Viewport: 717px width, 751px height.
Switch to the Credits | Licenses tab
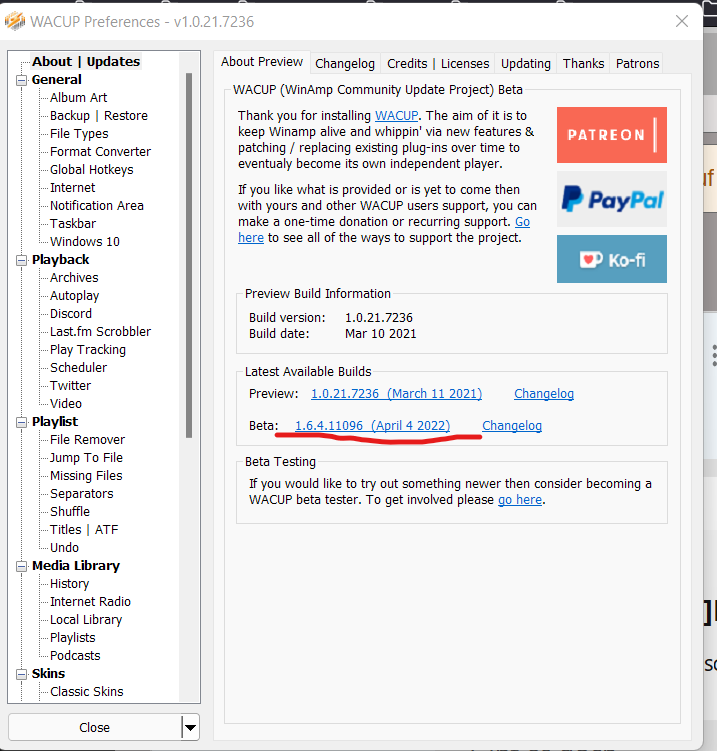point(438,64)
